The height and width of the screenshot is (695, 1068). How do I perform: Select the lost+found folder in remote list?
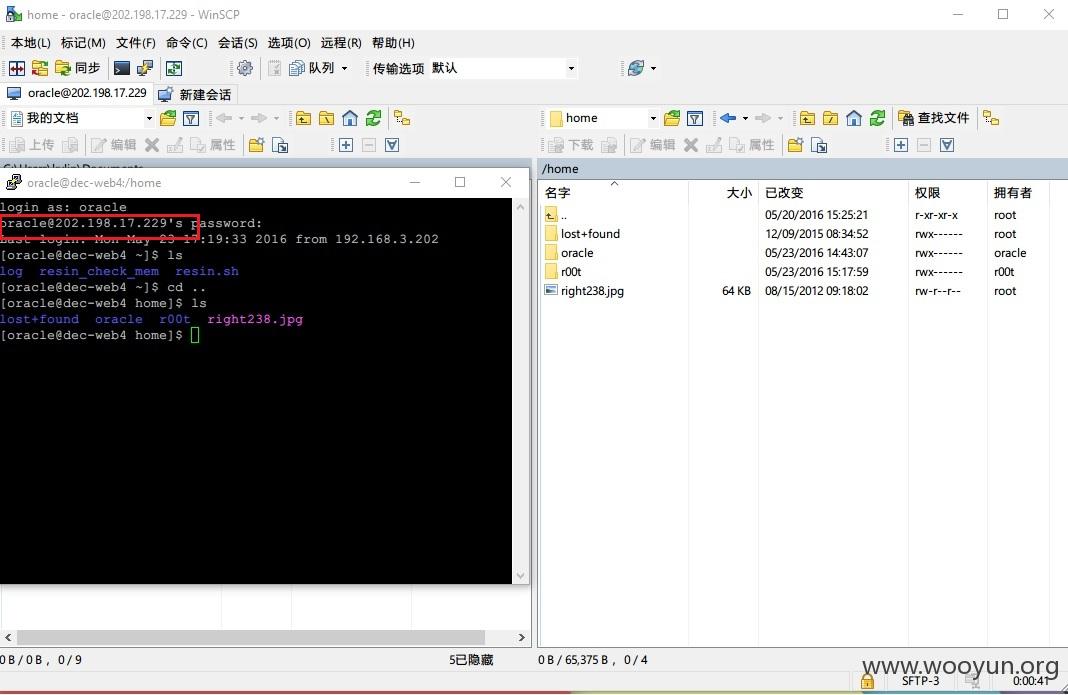tap(590, 234)
